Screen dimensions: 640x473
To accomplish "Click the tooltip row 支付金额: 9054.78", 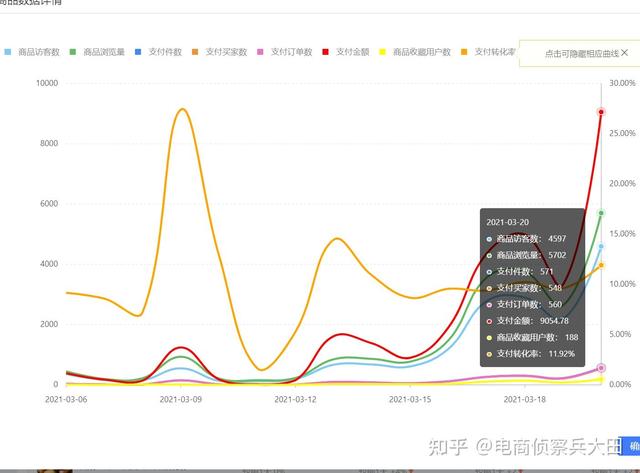I will click(527, 321).
